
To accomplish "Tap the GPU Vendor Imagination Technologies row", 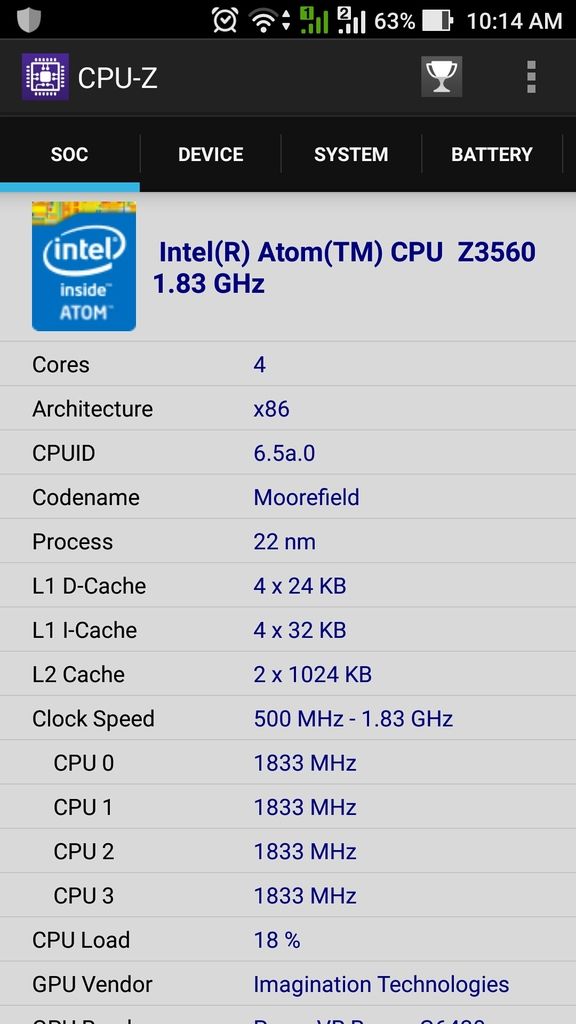I will point(288,984).
